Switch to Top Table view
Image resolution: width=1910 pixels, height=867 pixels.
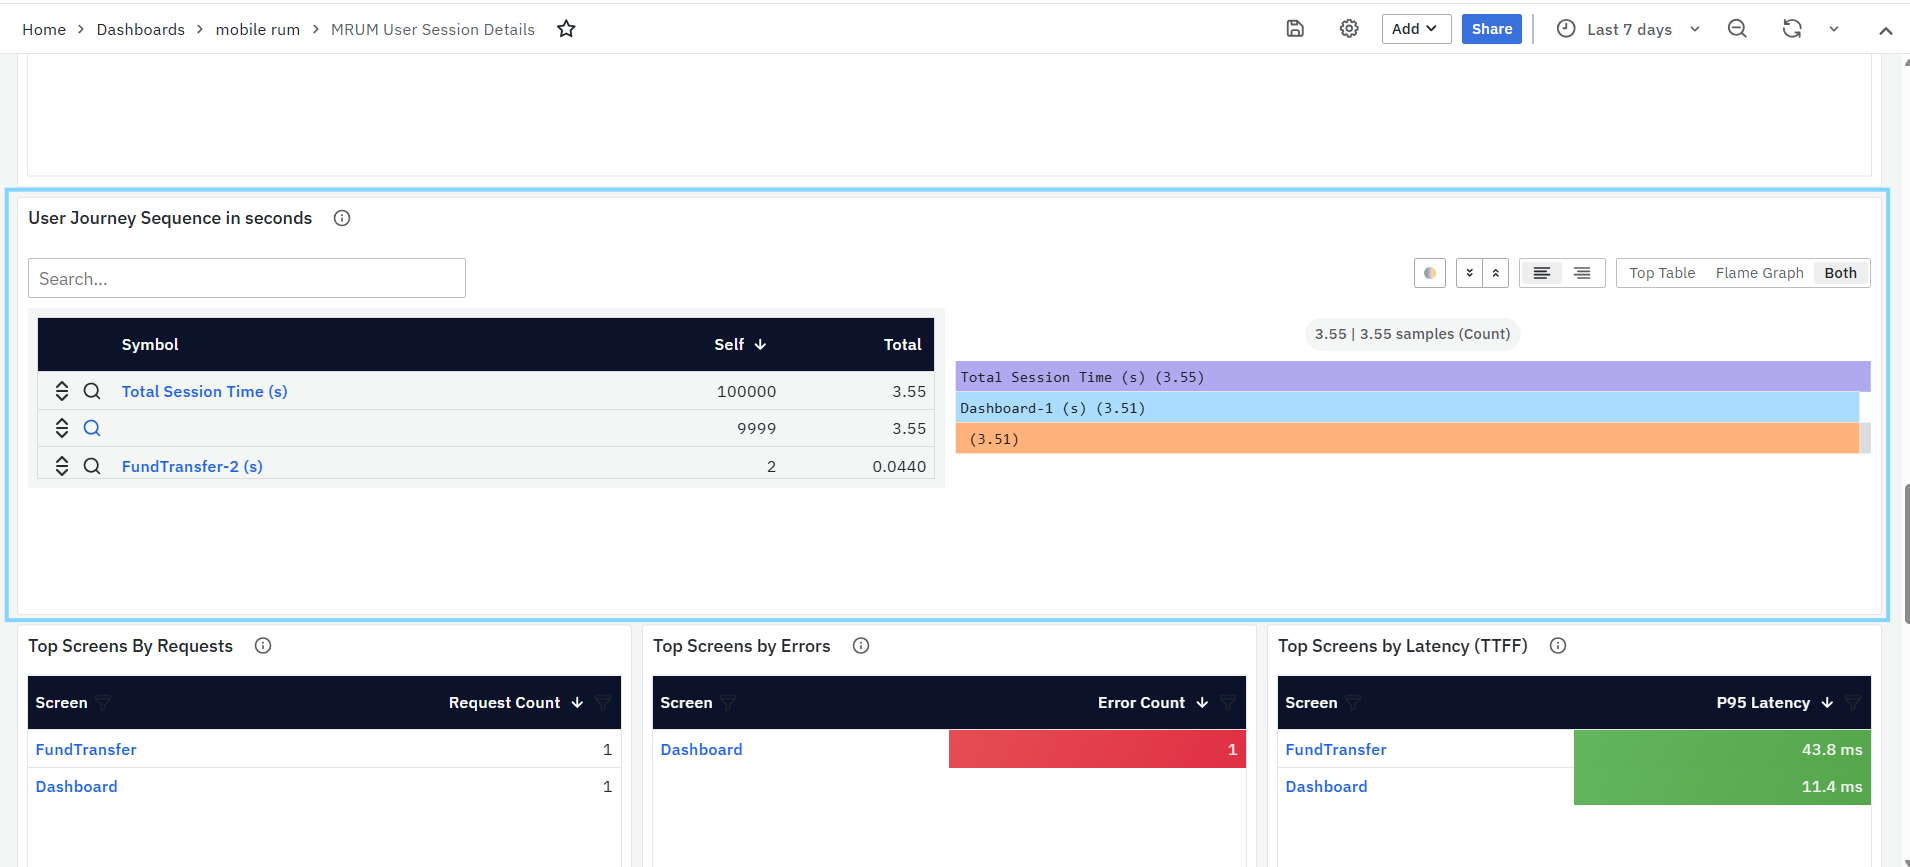[1662, 273]
